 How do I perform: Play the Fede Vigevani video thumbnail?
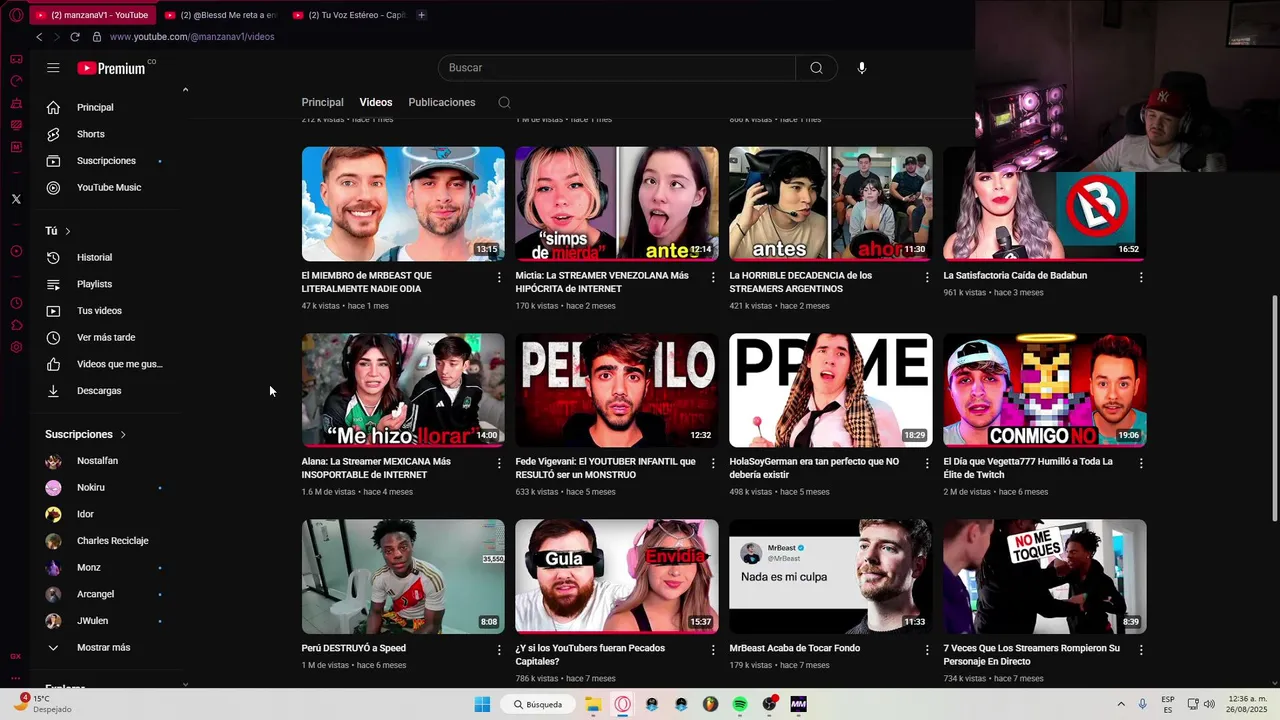[x=616, y=390]
